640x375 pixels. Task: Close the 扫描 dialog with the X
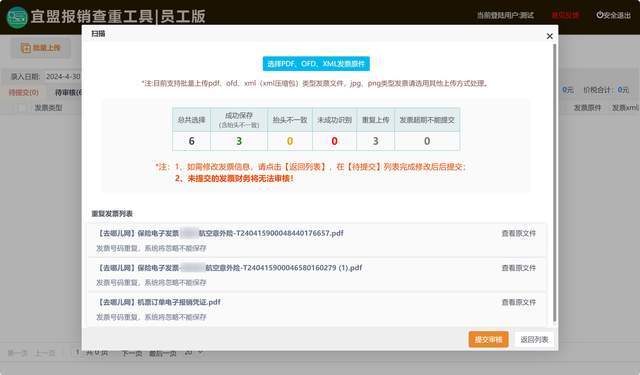click(x=549, y=36)
